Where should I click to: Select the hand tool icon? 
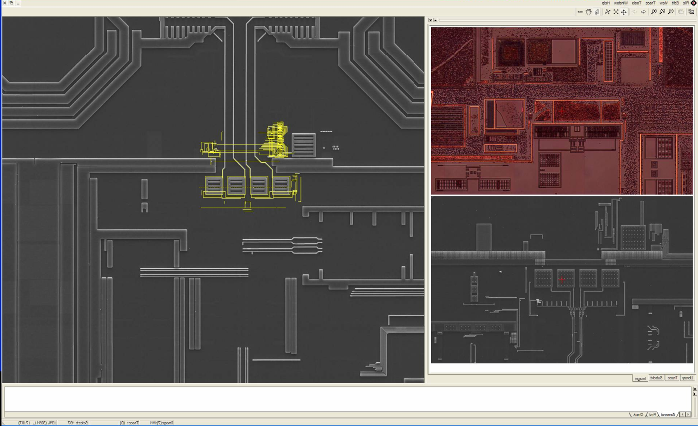[589, 12]
